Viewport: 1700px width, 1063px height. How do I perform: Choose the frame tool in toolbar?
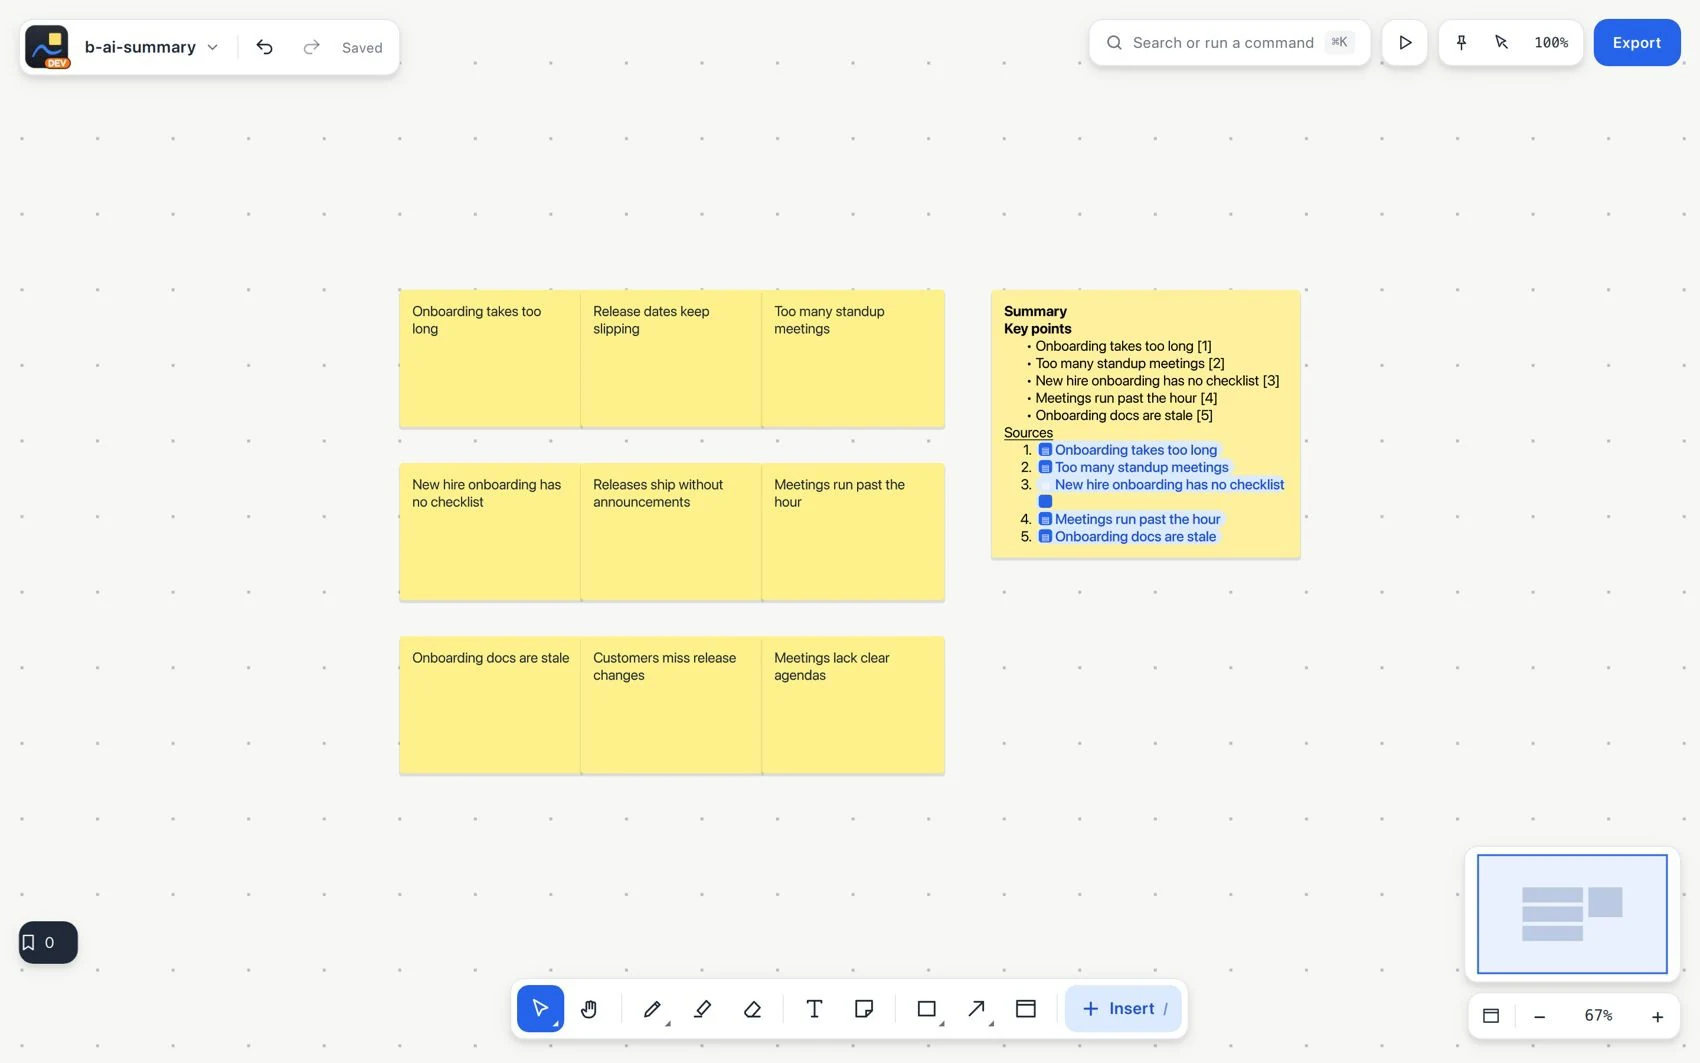pyautogui.click(x=1026, y=1008)
